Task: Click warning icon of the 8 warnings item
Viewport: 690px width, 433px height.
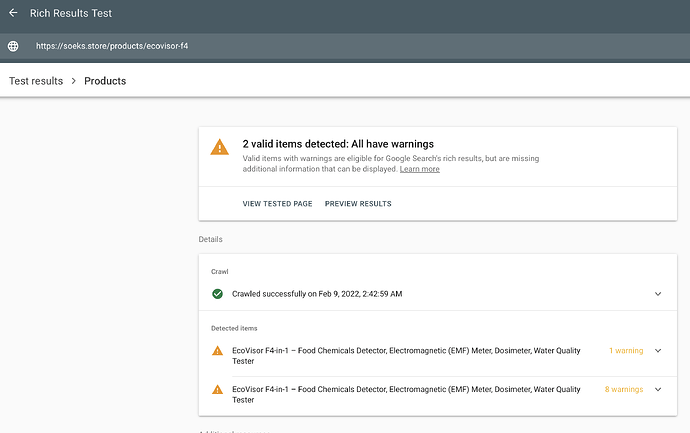Action: point(217,389)
